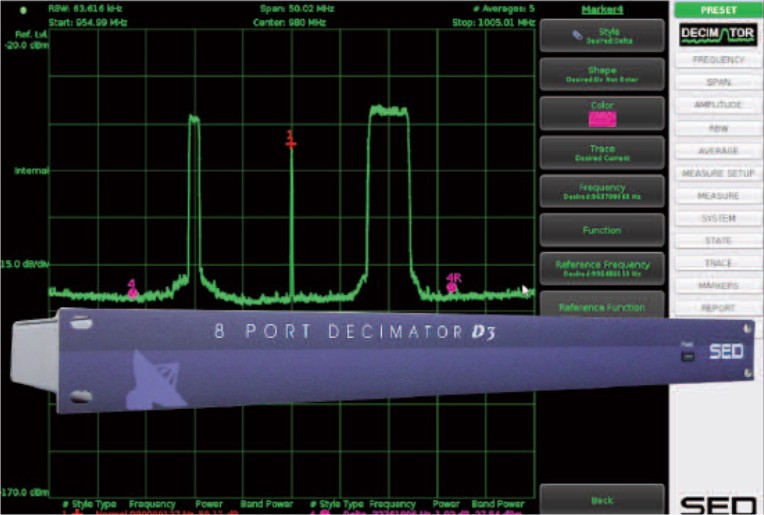This screenshot has height=515, width=764.
Task: Edit the Reference Frequency softkey
Action: coord(602,268)
